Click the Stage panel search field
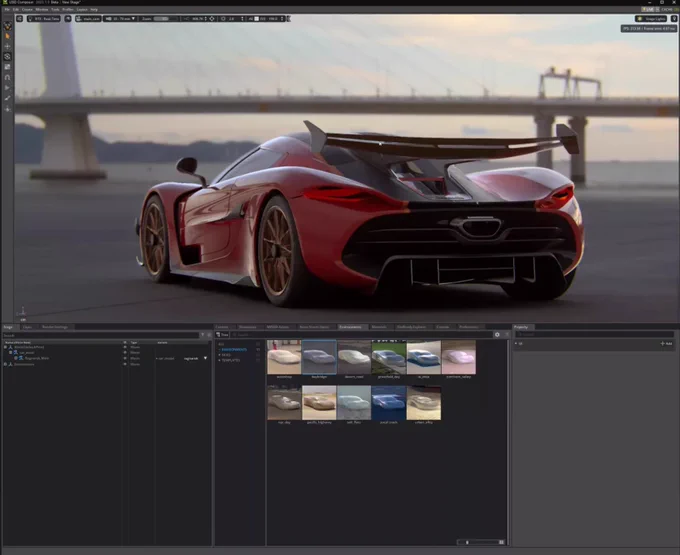Screen dimensions: 680x555 tap(100, 335)
